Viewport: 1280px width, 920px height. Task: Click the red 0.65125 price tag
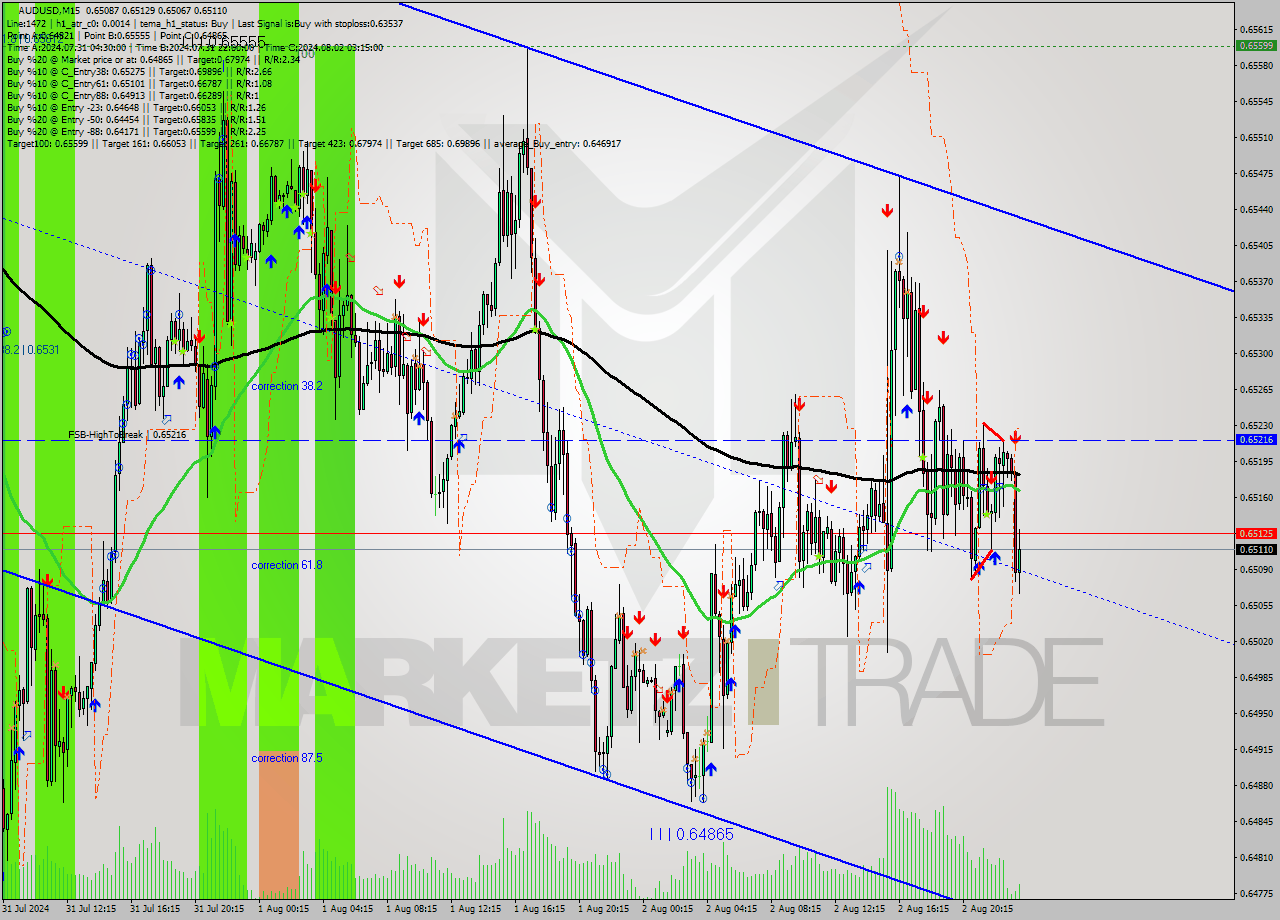click(1255, 533)
